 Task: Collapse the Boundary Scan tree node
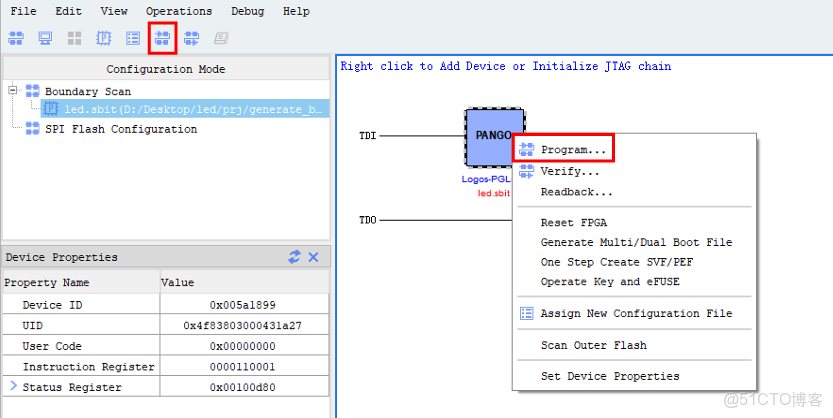[x=13, y=91]
